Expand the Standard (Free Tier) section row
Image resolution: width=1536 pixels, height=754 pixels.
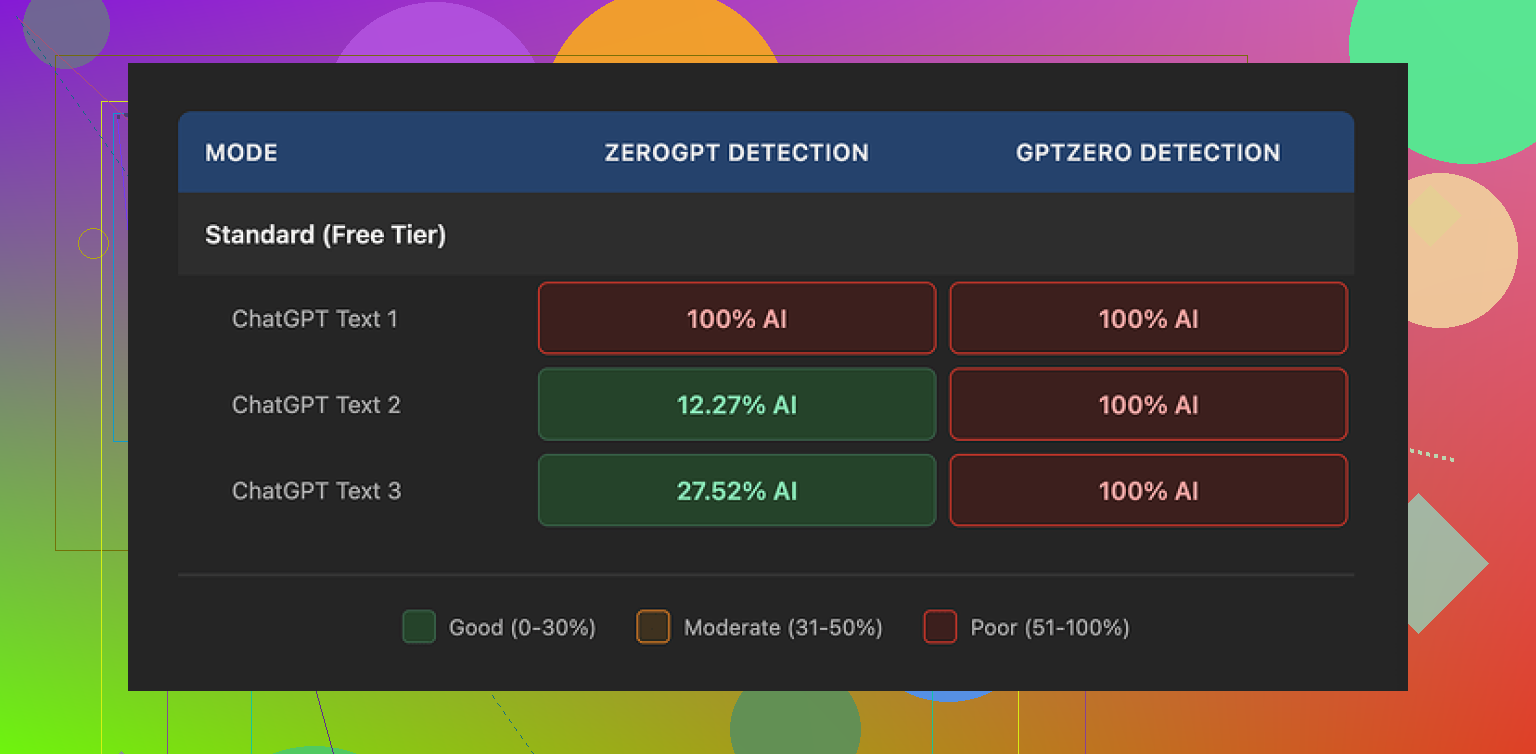[x=325, y=235]
